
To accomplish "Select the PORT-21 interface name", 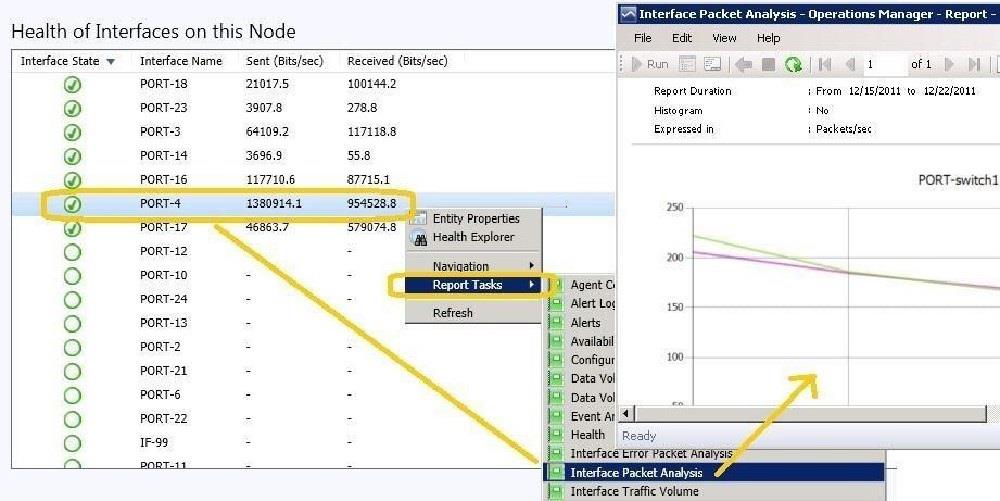I will (x=164, y=371).
